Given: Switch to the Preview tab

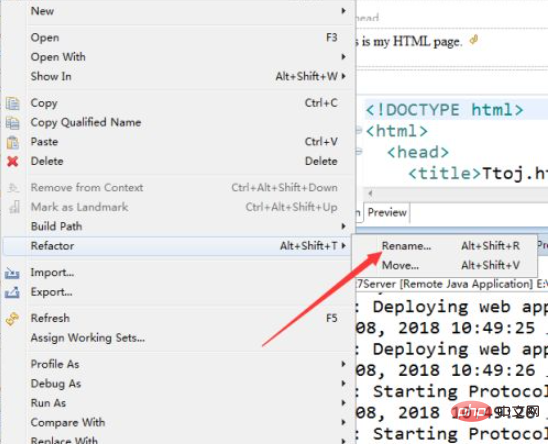Looking at the screenshot, I should pyautogui.click(x=387, y=213).
